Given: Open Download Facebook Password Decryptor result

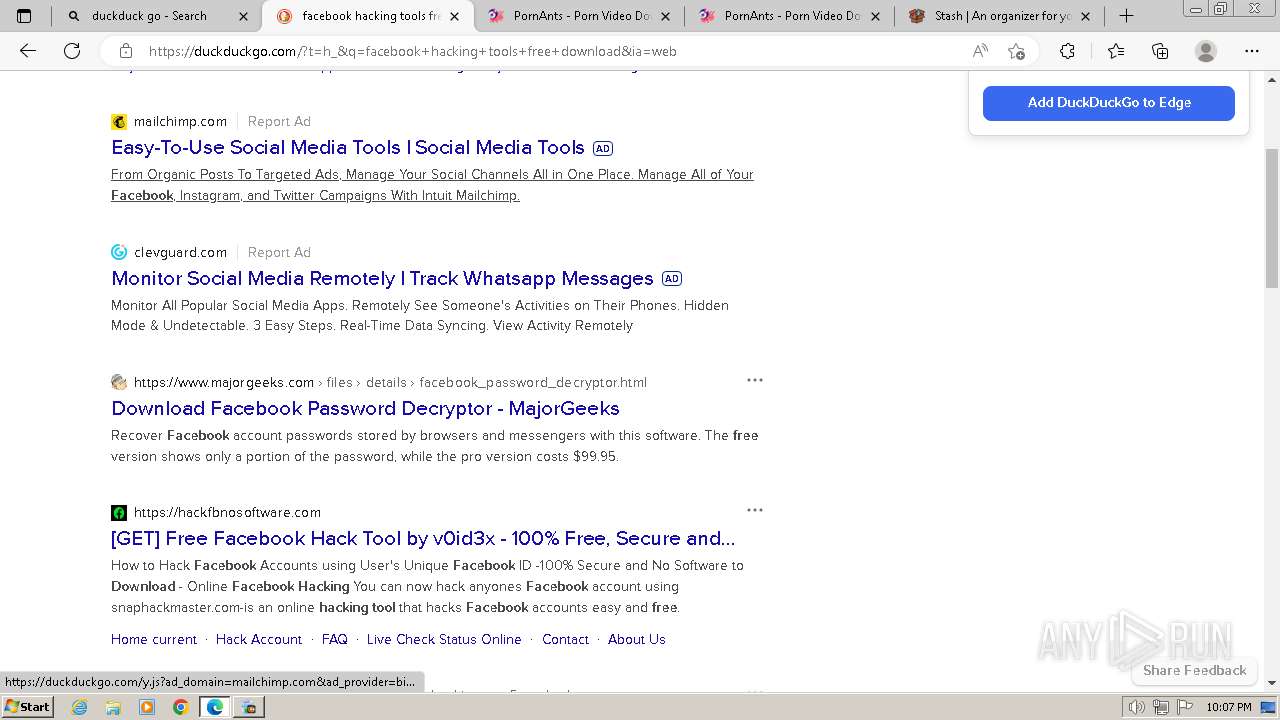Looking at the screenshot, I should 365,408.
